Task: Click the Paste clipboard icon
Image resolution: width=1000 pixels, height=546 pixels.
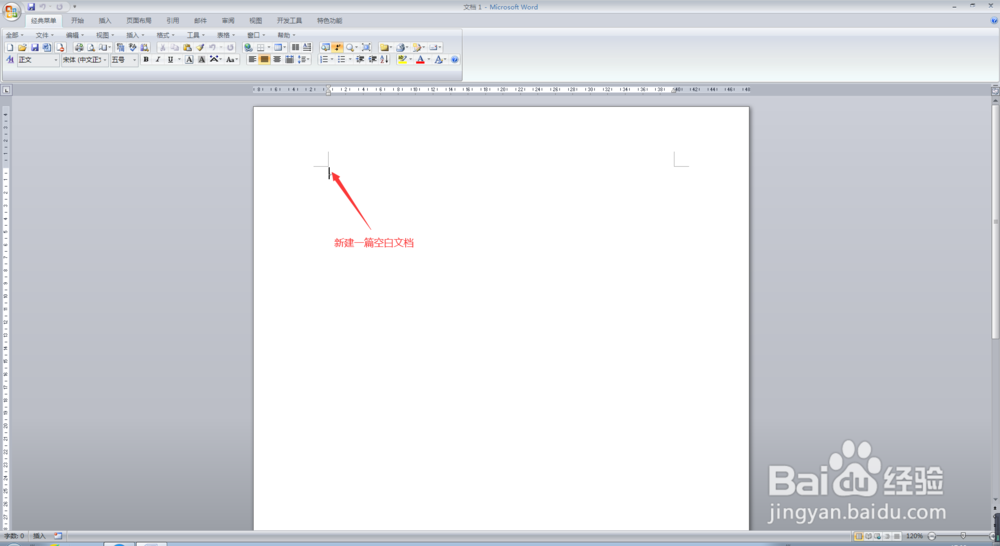Action: point(187,47)
